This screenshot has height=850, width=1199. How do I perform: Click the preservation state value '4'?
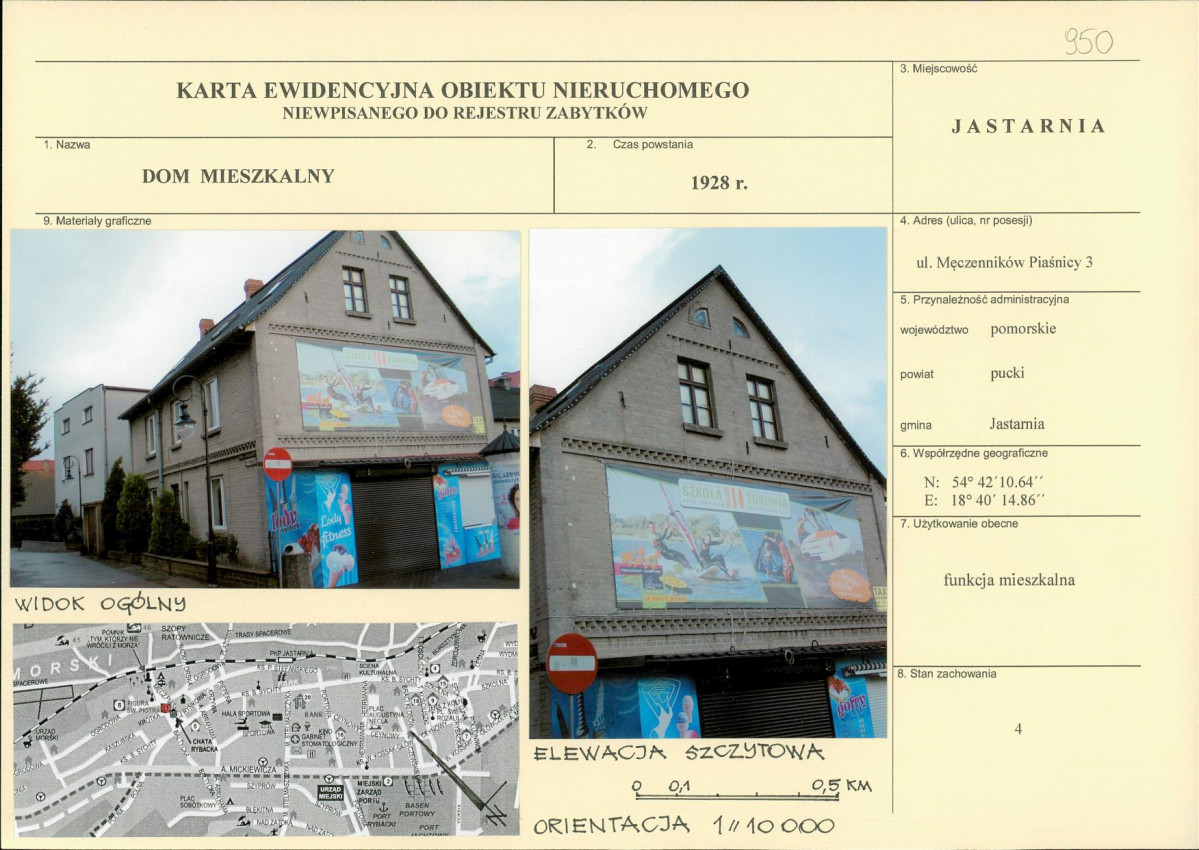[x=1018, y=728]
